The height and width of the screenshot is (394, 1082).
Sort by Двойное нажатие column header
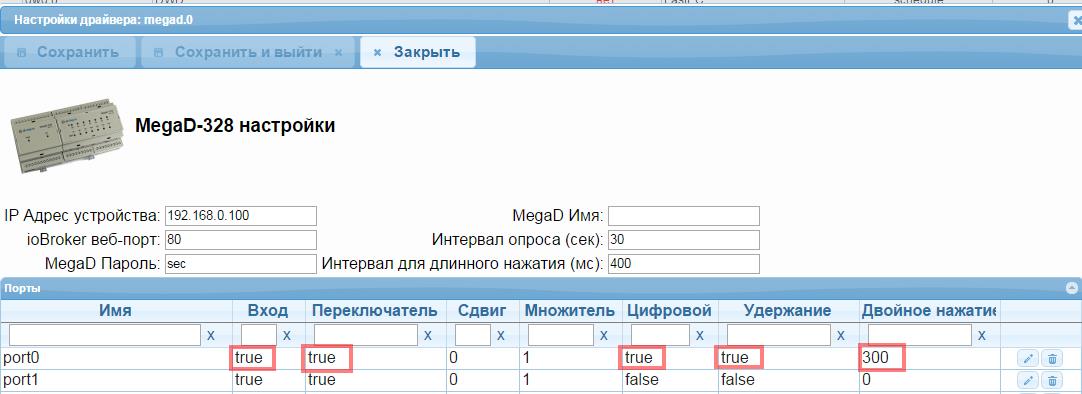[929, 311]
